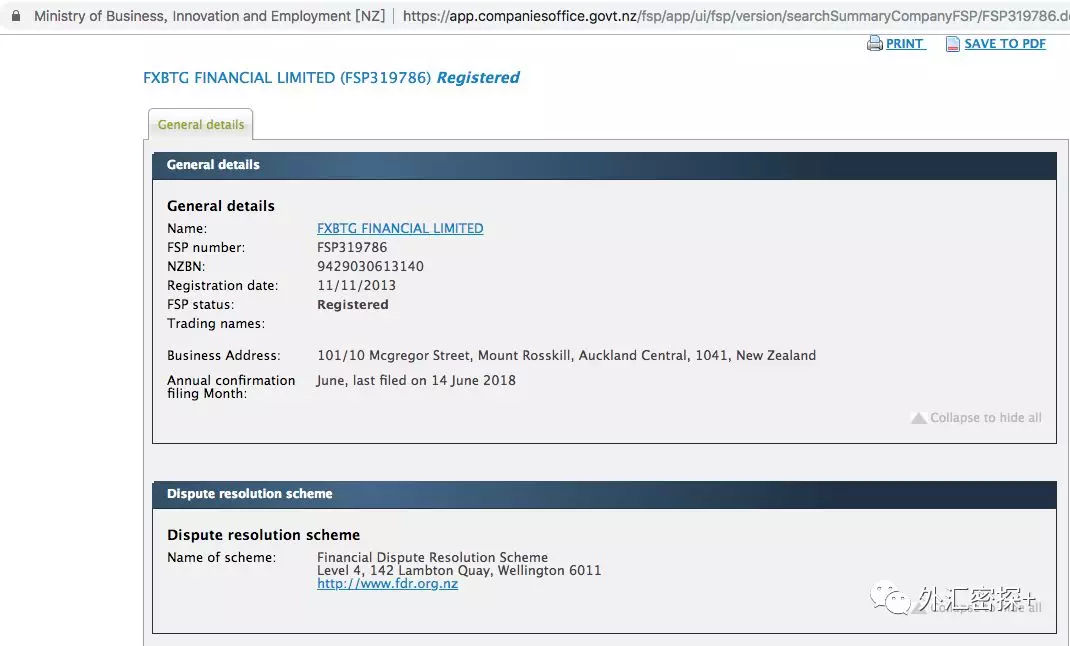
Task: Click the Mcgregor Street business address text
Action: coord(566,355)
